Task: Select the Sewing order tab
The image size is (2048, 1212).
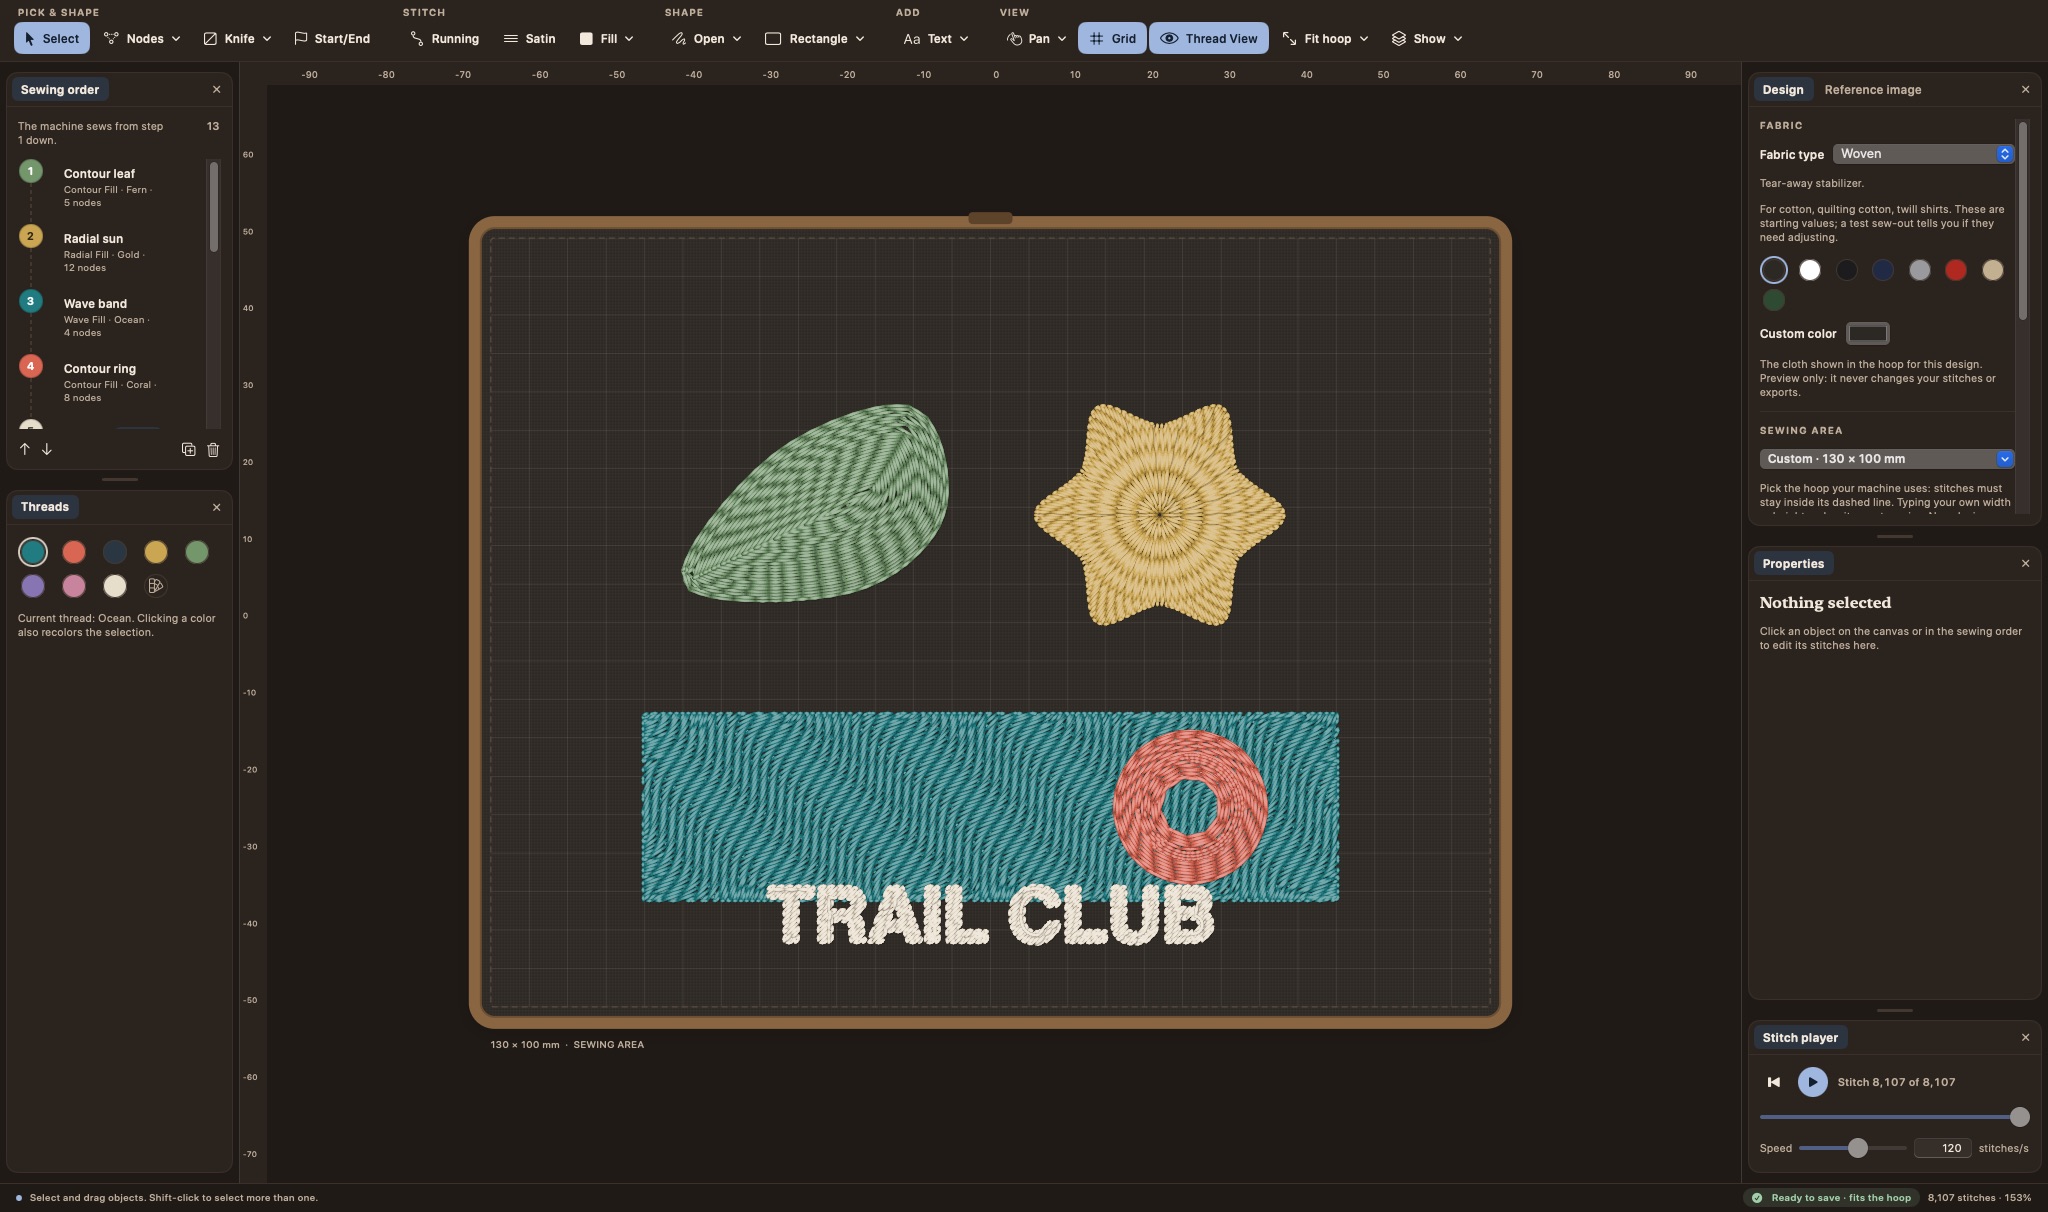Action: (x=60, y=90)
